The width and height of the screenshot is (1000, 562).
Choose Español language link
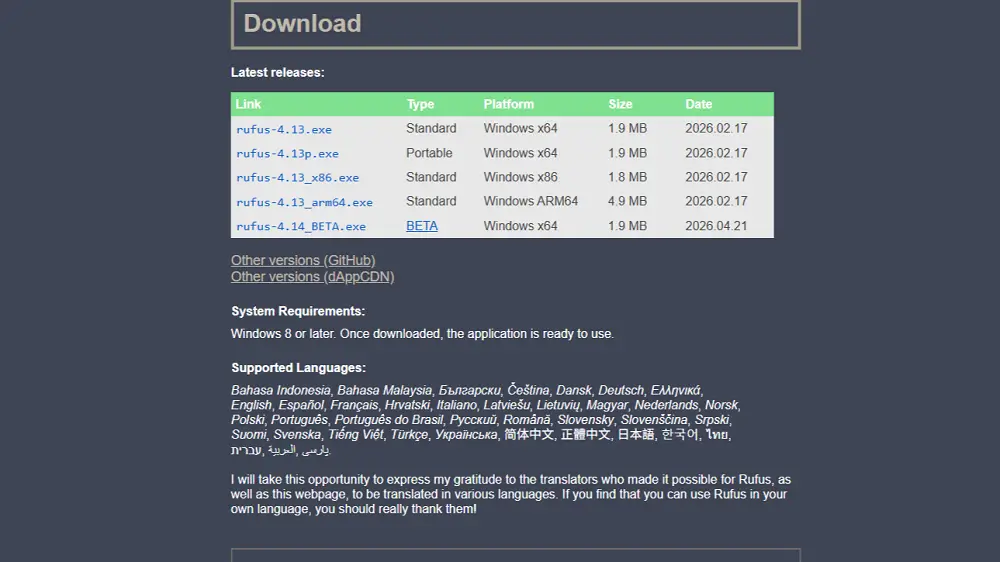(x=300, y=405)
